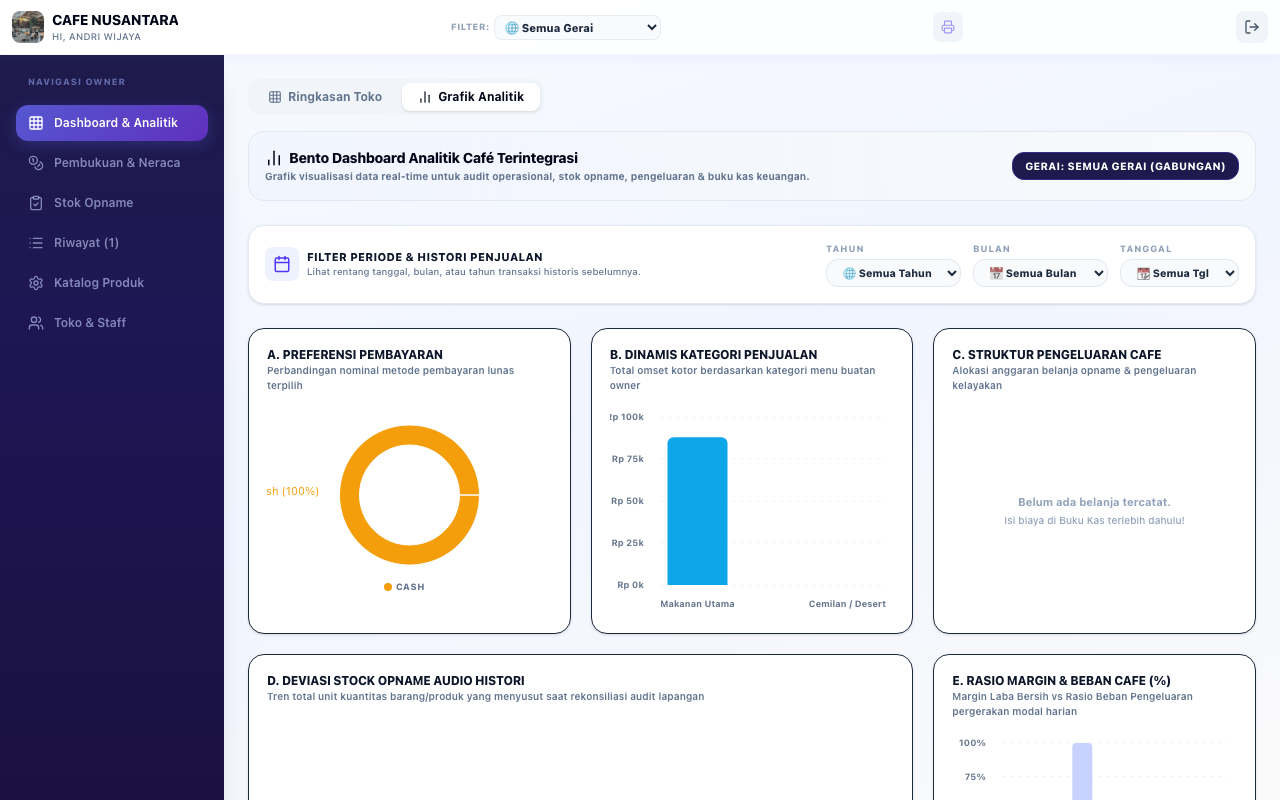1280x800 pixels.
Task: Click the Dashboard grid icon in sidebar
Action: [x=36, y=123]
